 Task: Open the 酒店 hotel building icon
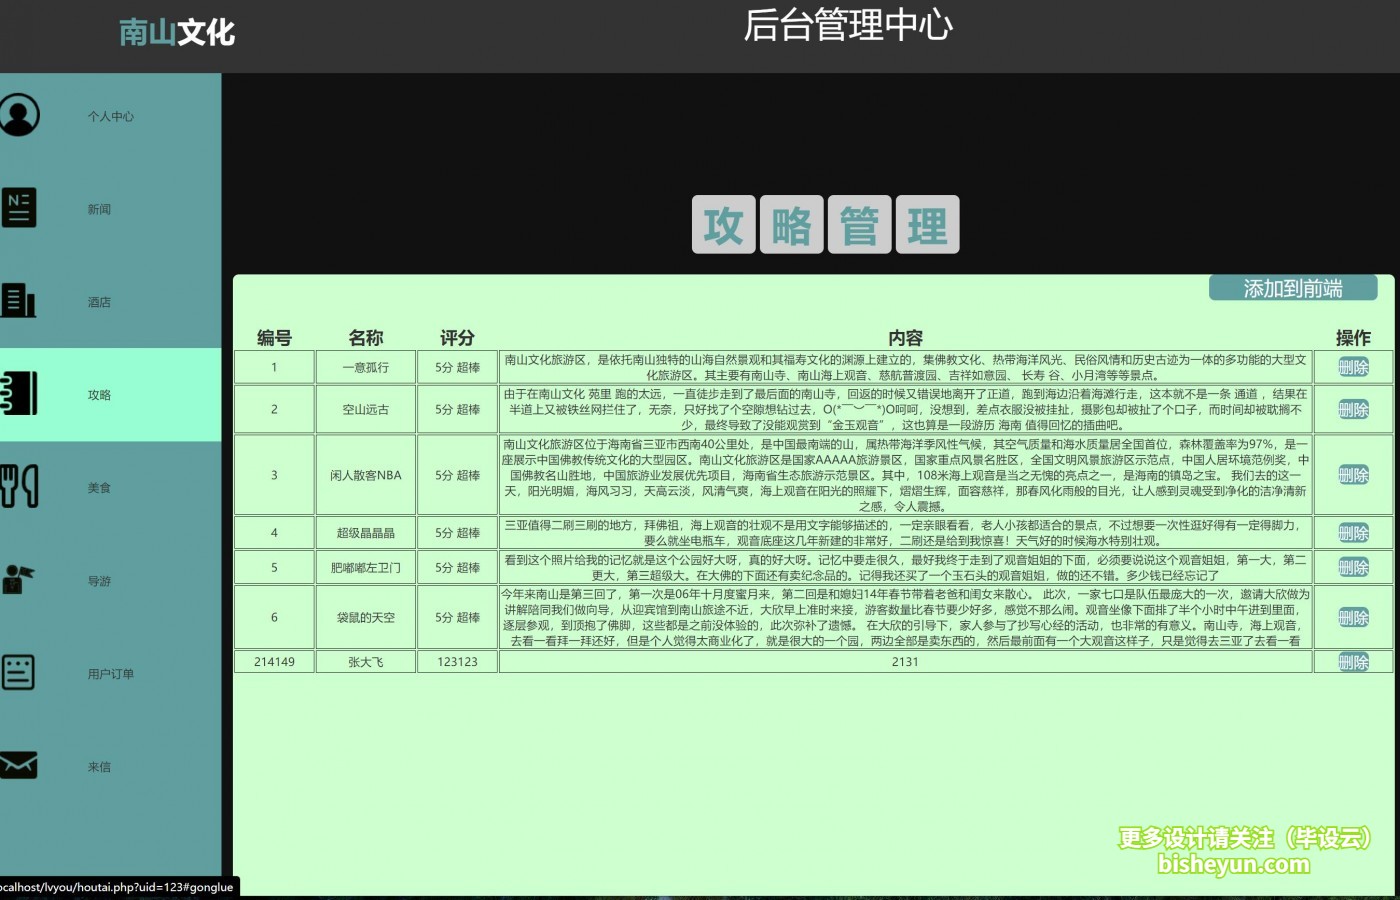18,301
